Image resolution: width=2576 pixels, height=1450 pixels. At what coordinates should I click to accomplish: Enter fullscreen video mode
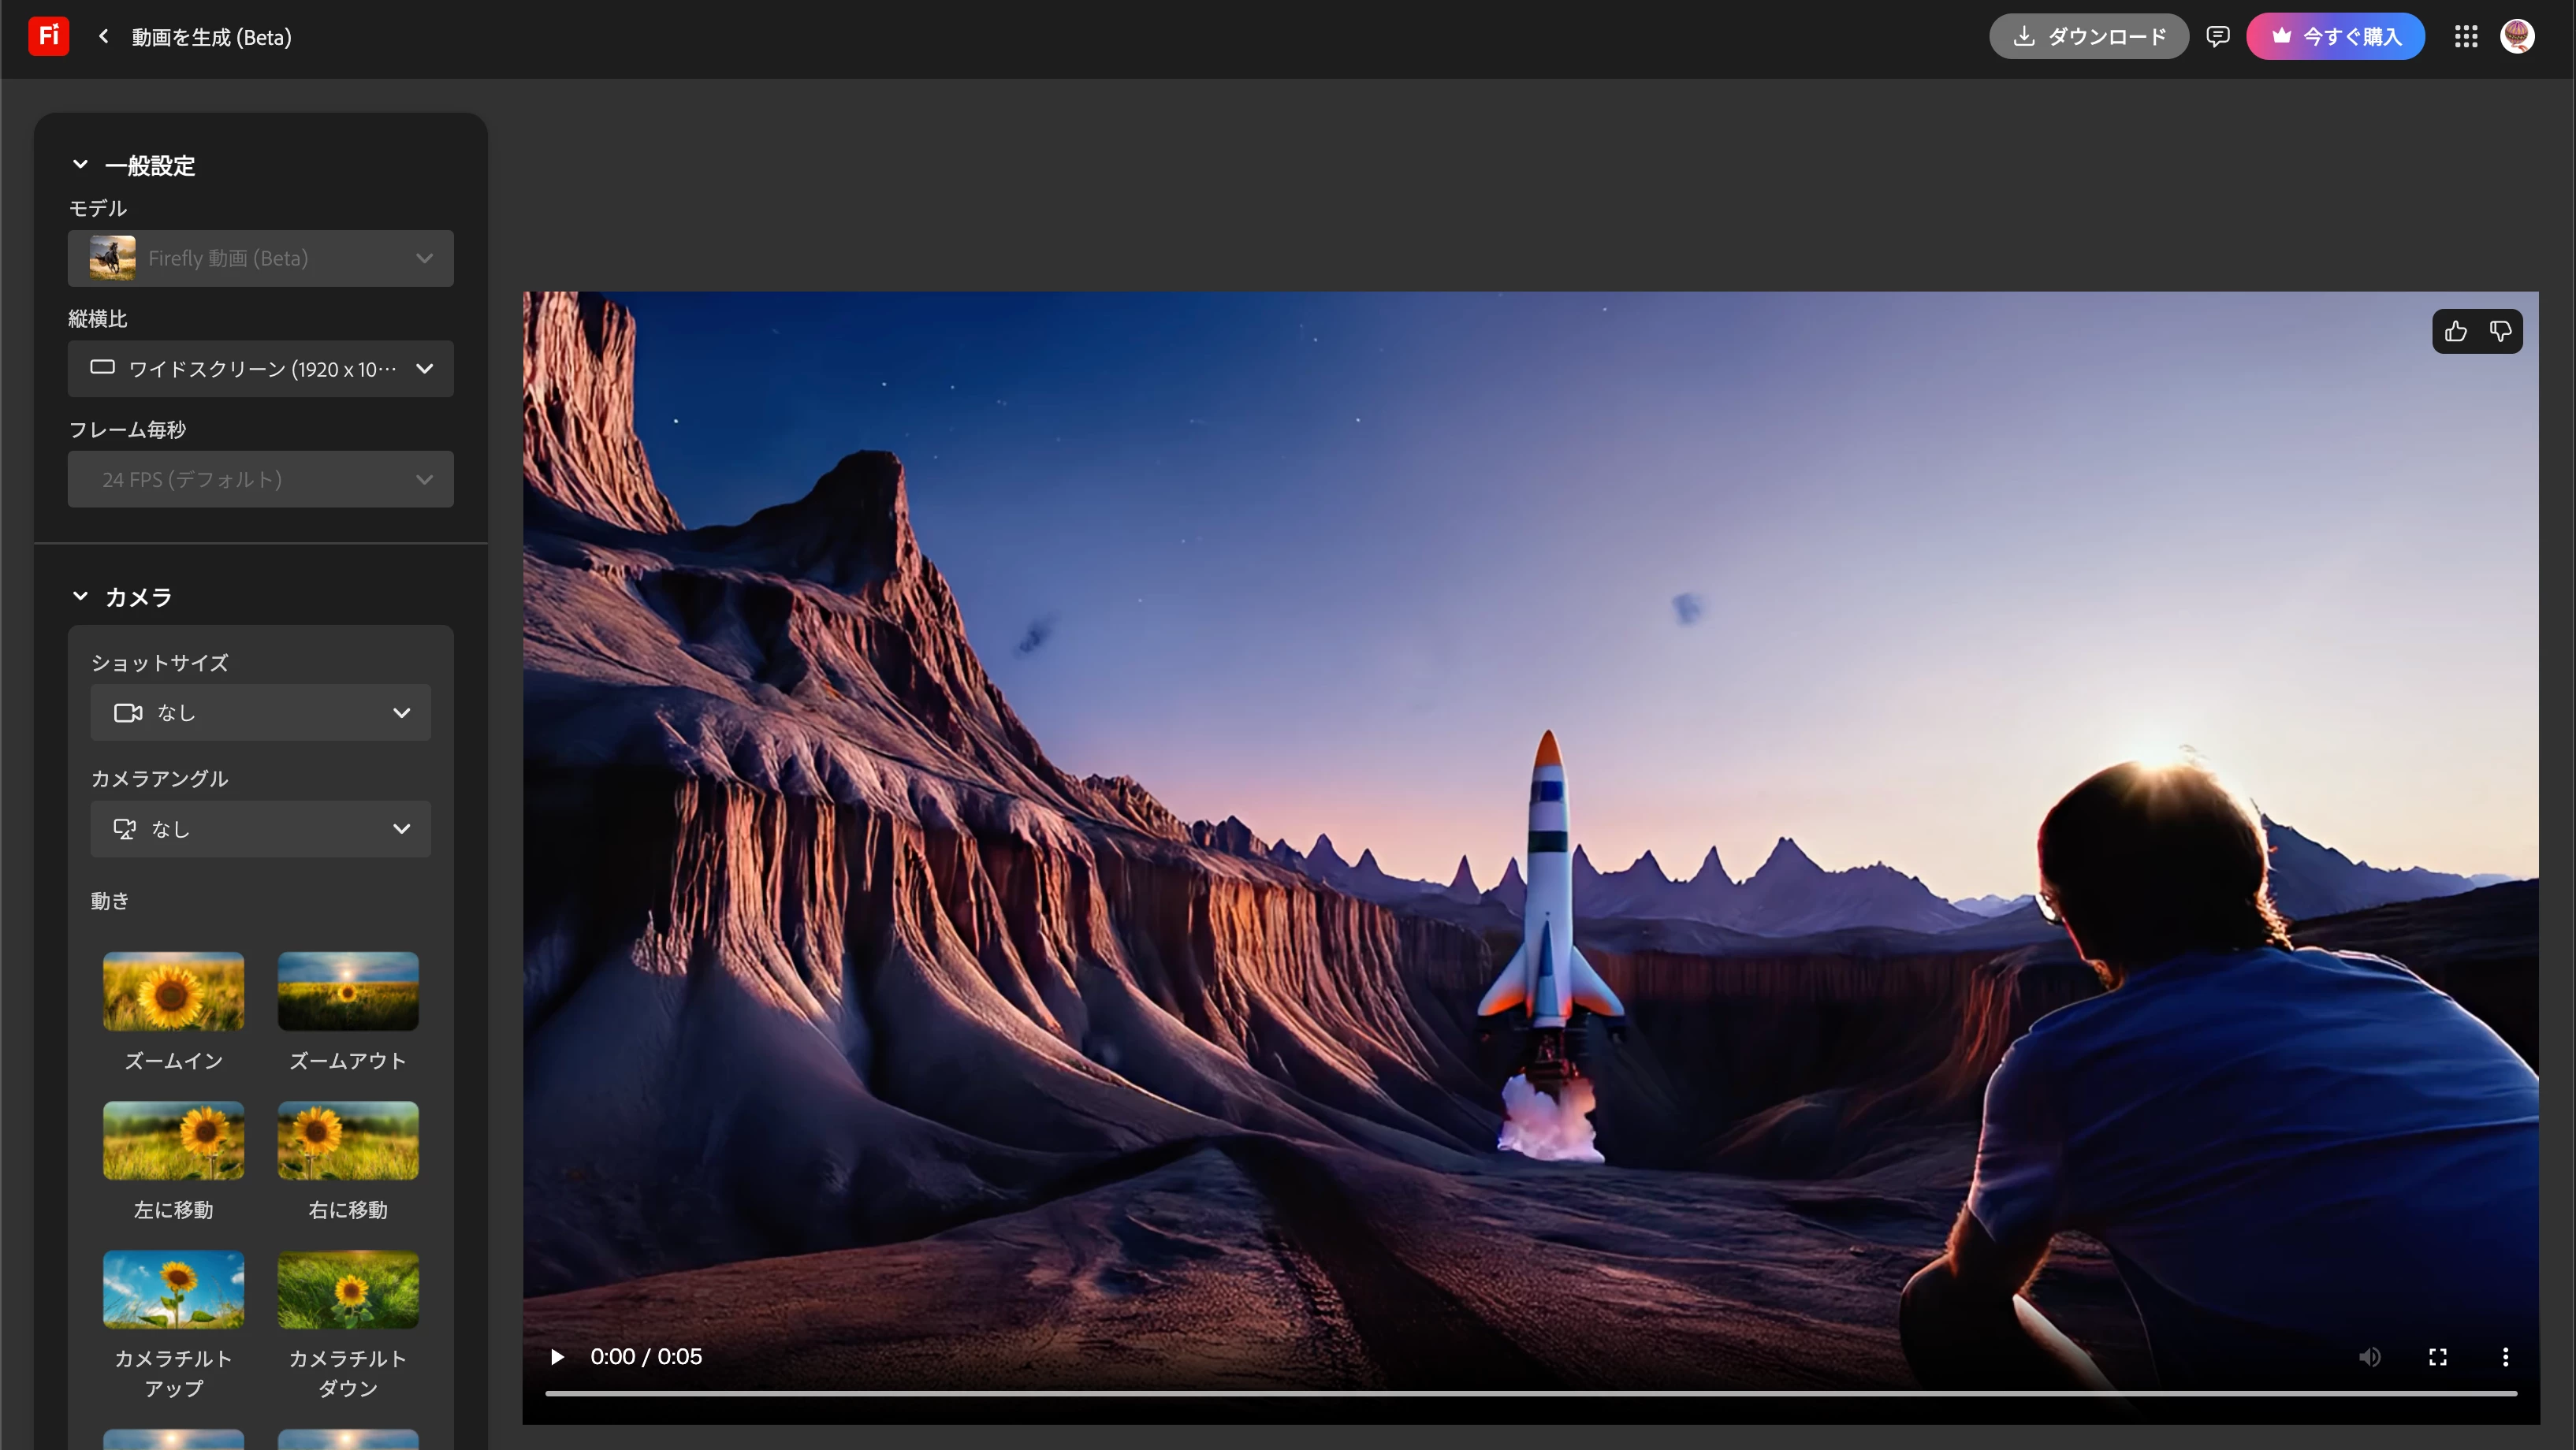click(2437, 1357)
